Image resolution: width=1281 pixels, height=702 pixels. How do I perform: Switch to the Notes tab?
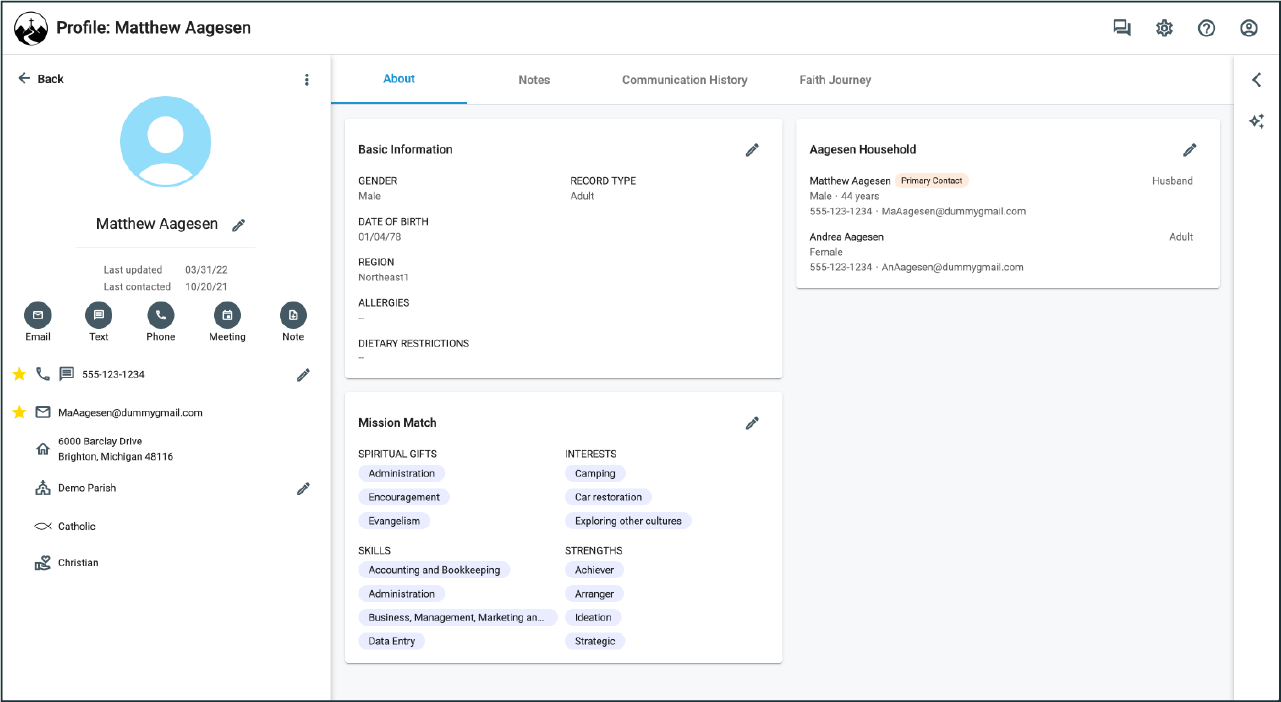[x=534, y=80]
